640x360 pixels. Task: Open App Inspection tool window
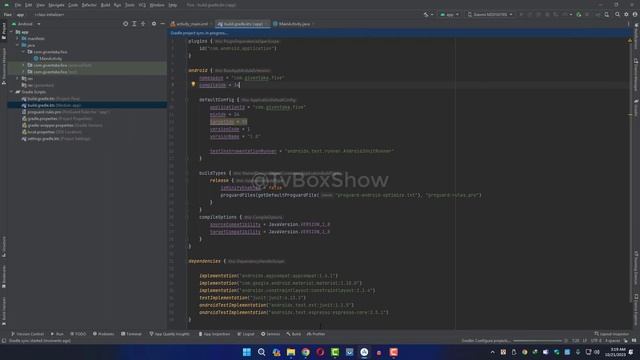point(214,334)
